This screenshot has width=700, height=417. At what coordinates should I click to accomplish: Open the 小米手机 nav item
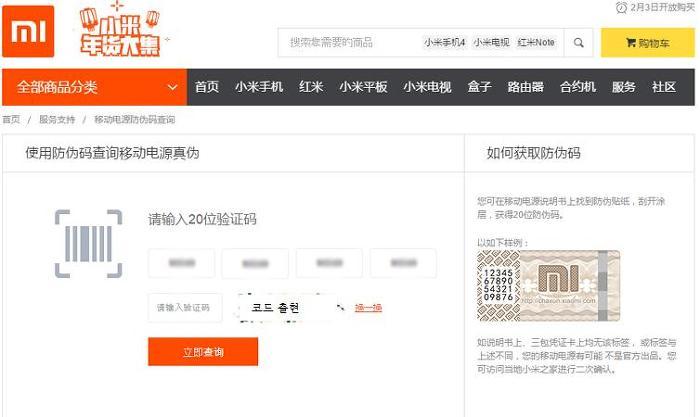pyautogui.click(x=259, y=87)
